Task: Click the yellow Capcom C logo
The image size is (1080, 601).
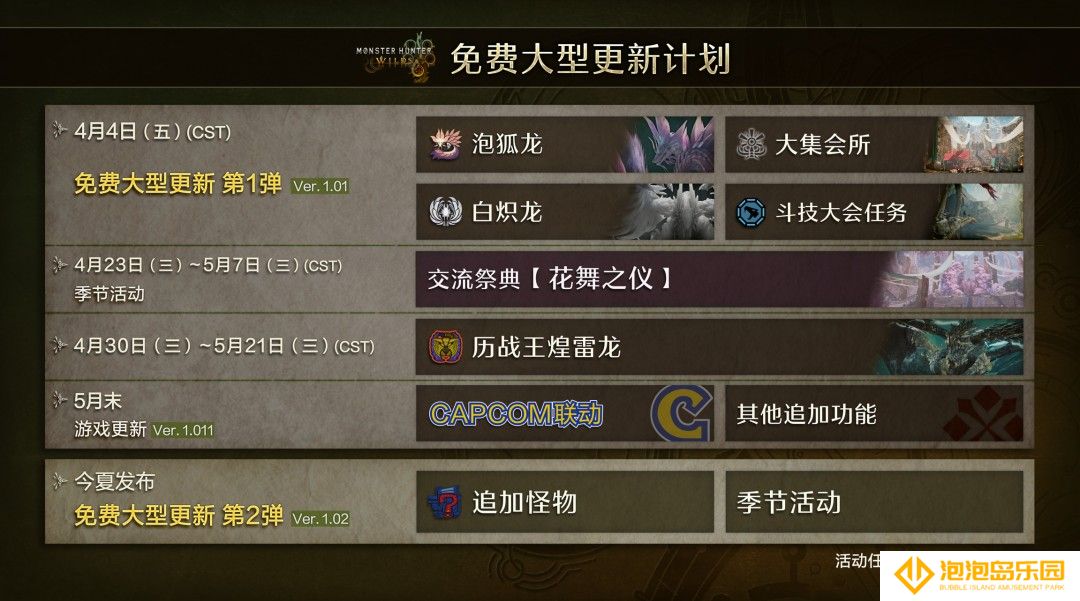Action: pyautogui.click(x=681, y=413)
